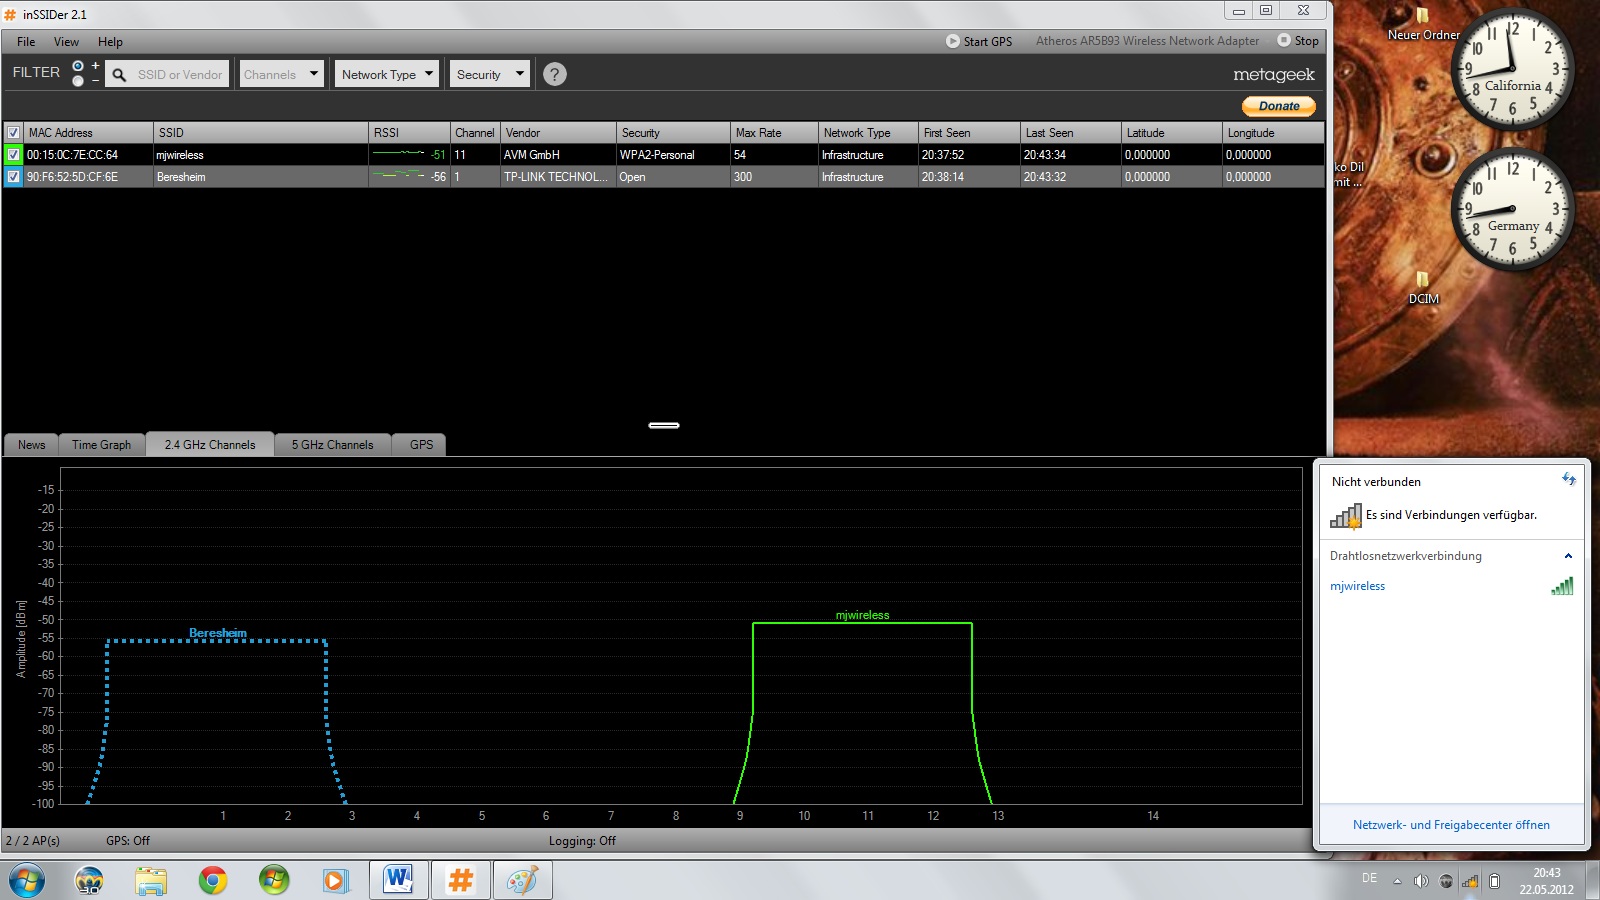Switch to the News tab
Screen dimensions: 1600x900
click(31, 445)
